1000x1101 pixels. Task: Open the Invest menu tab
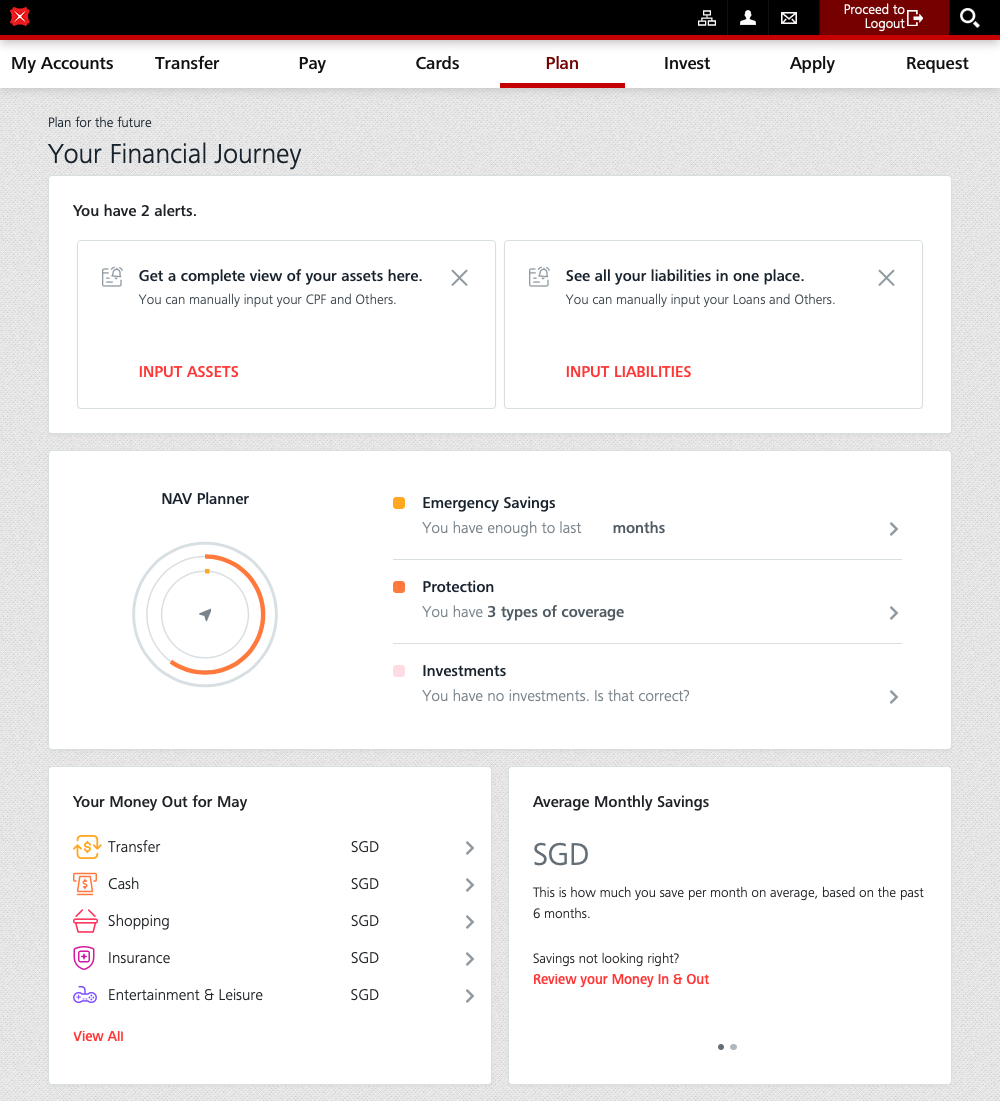(687, 63)
